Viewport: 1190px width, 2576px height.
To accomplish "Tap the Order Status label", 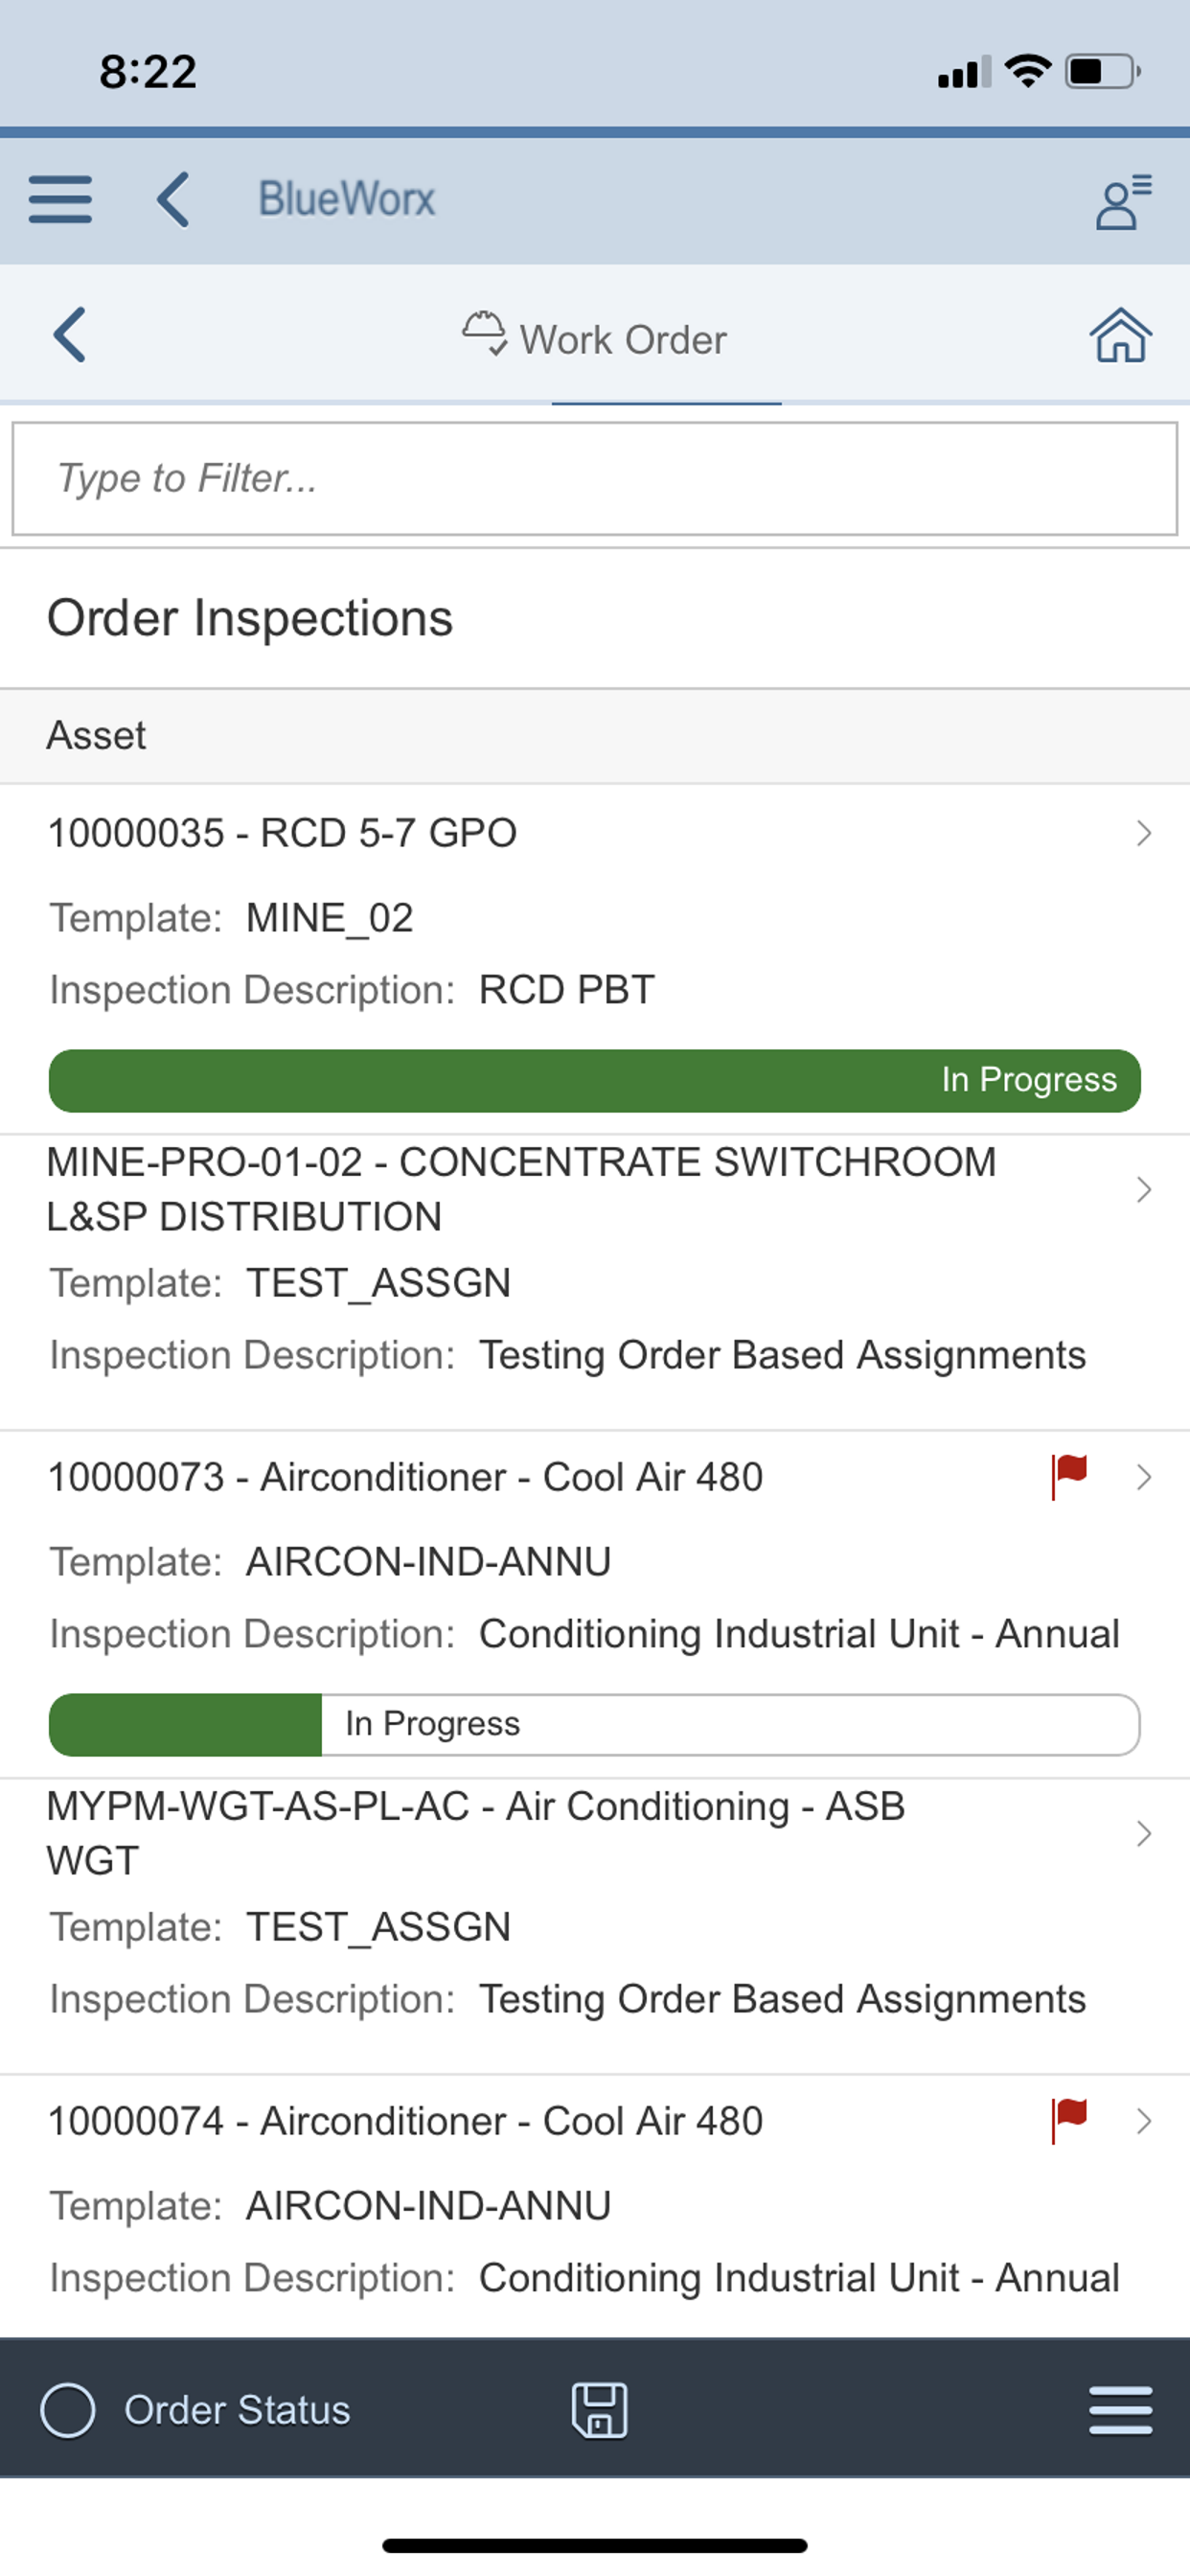I will (x=237, y=2409).
